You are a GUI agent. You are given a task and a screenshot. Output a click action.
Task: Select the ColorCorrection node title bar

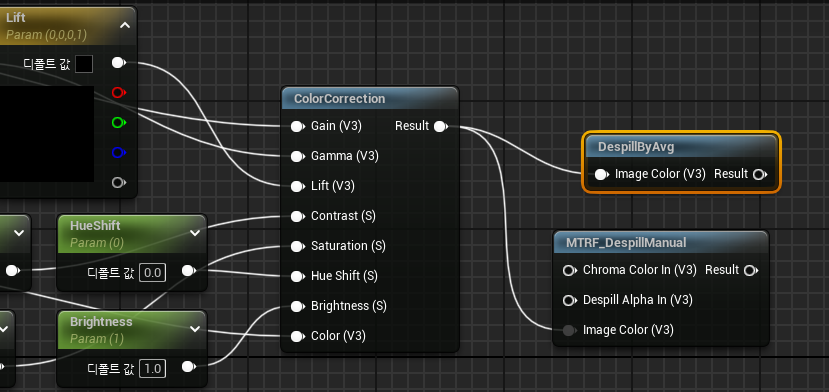point(370,99)
